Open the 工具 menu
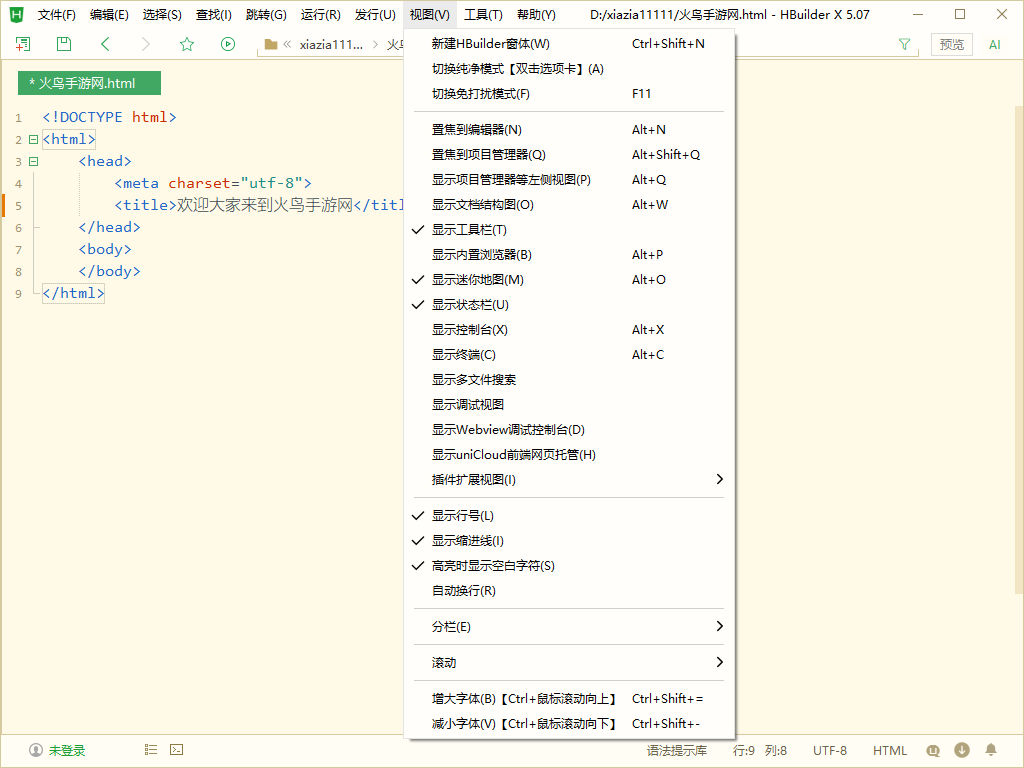The width and height of the screenshot is (1024, 768). (x=483, y=14)
